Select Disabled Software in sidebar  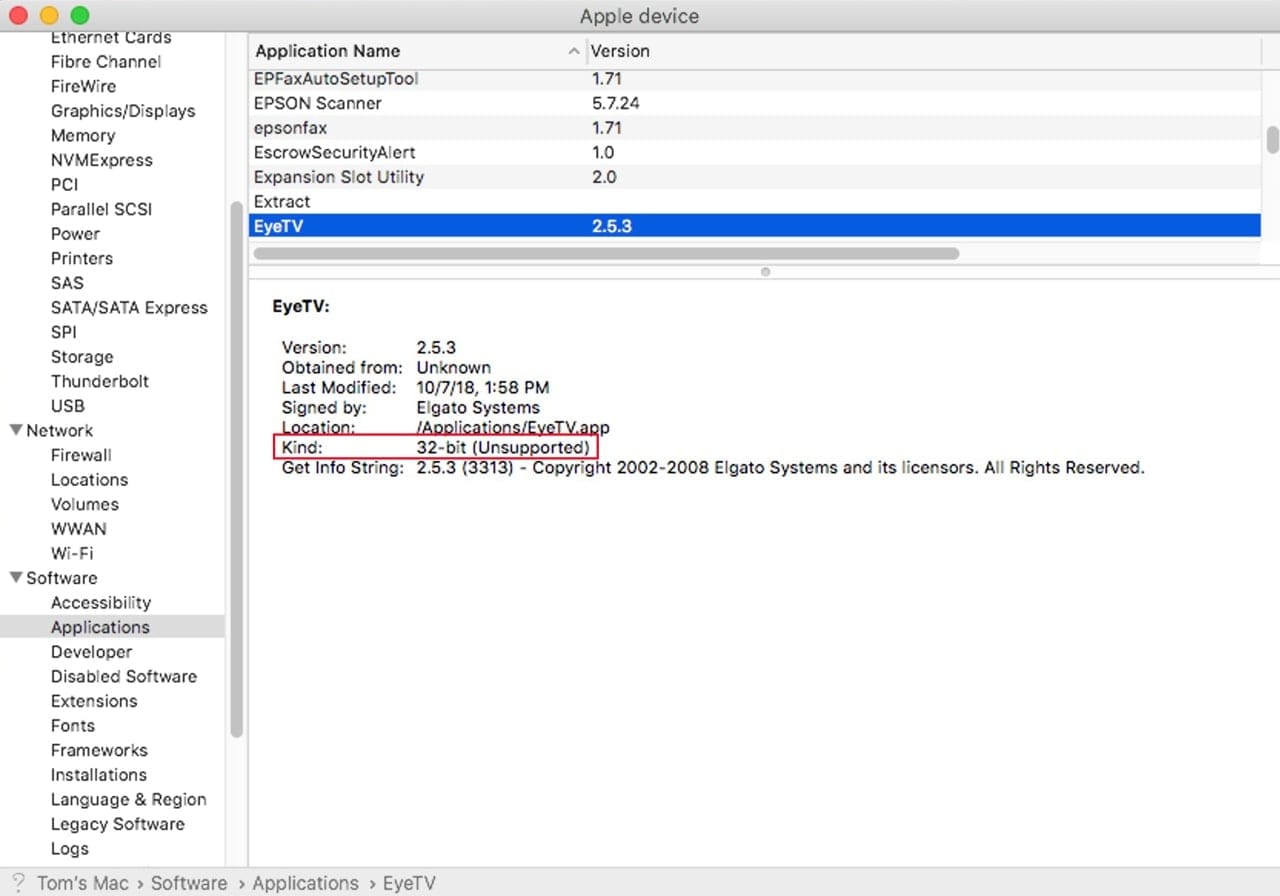(123, 676)
